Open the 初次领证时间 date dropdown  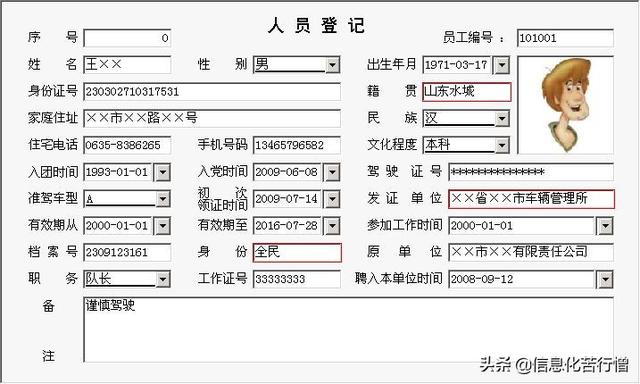332,199
